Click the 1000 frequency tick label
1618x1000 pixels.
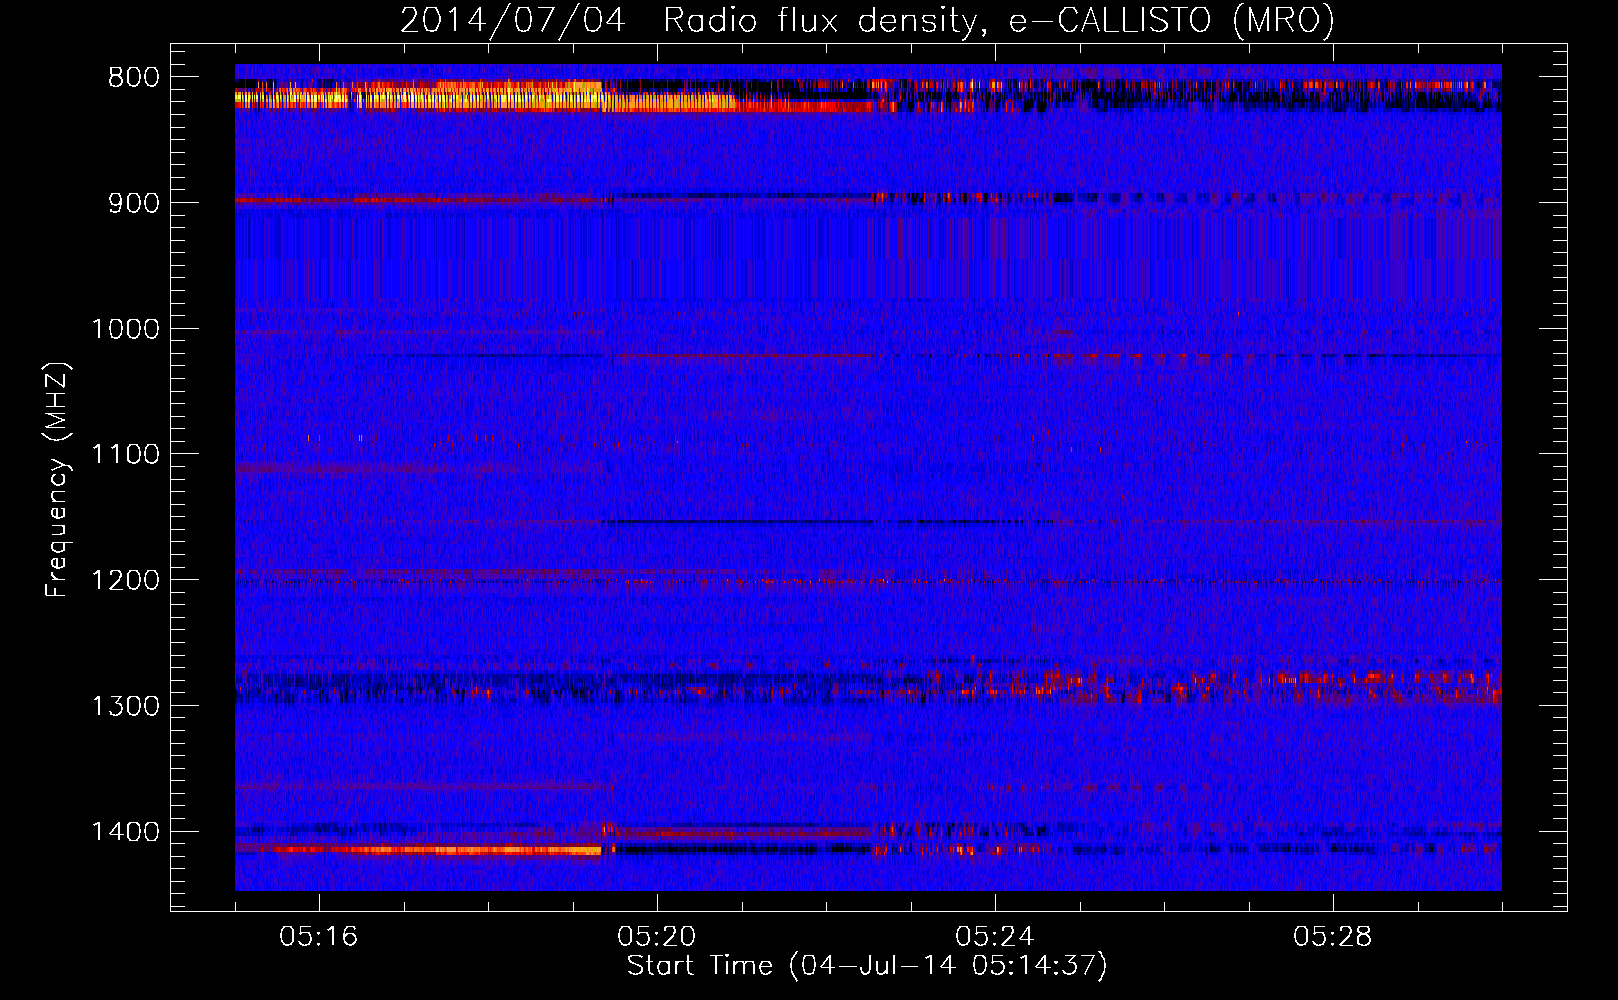point(125,329)
